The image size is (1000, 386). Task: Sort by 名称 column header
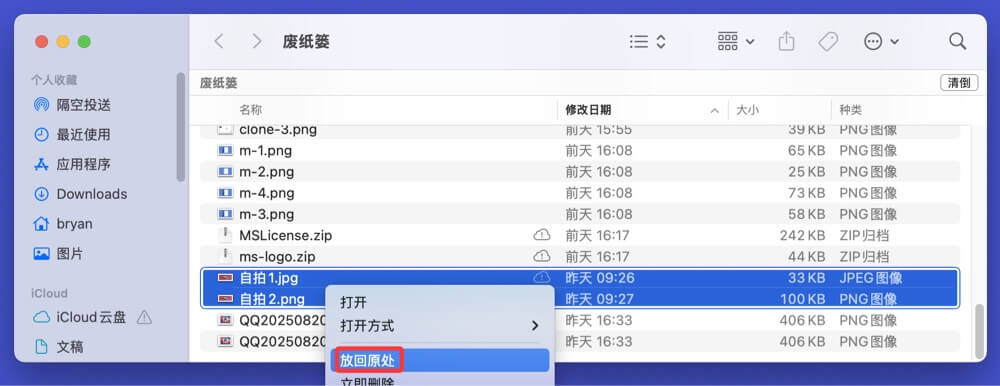click(x=251, y=110)
